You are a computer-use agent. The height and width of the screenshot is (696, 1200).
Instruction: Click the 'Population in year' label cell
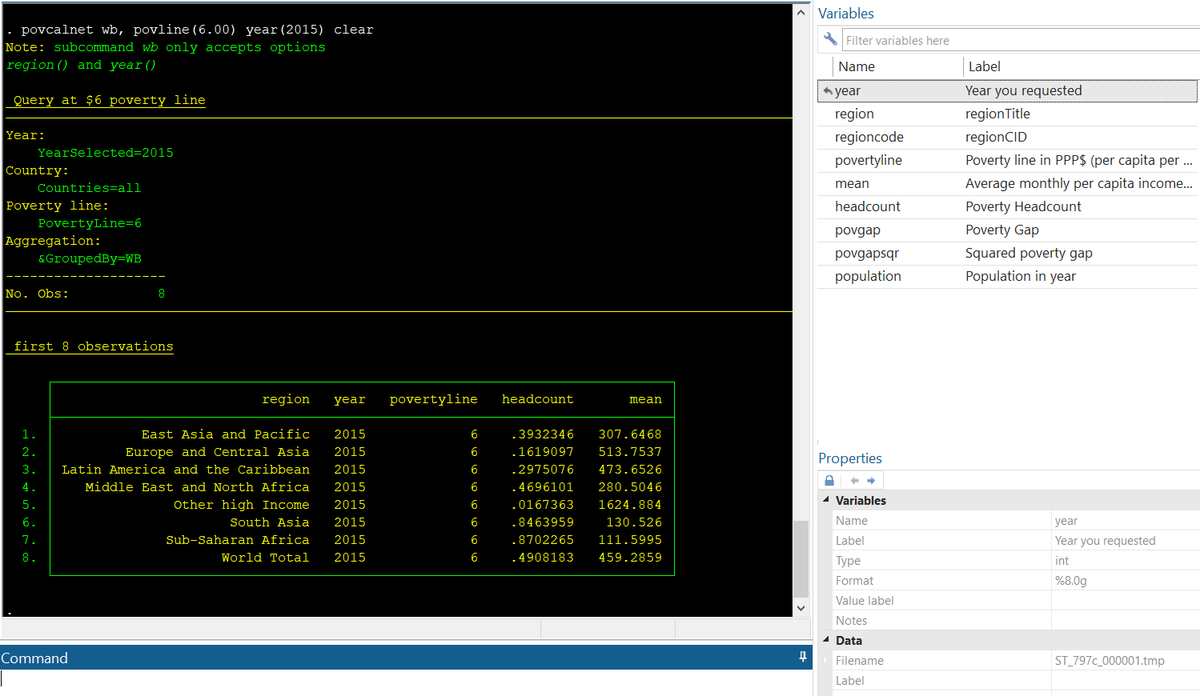1020,276
